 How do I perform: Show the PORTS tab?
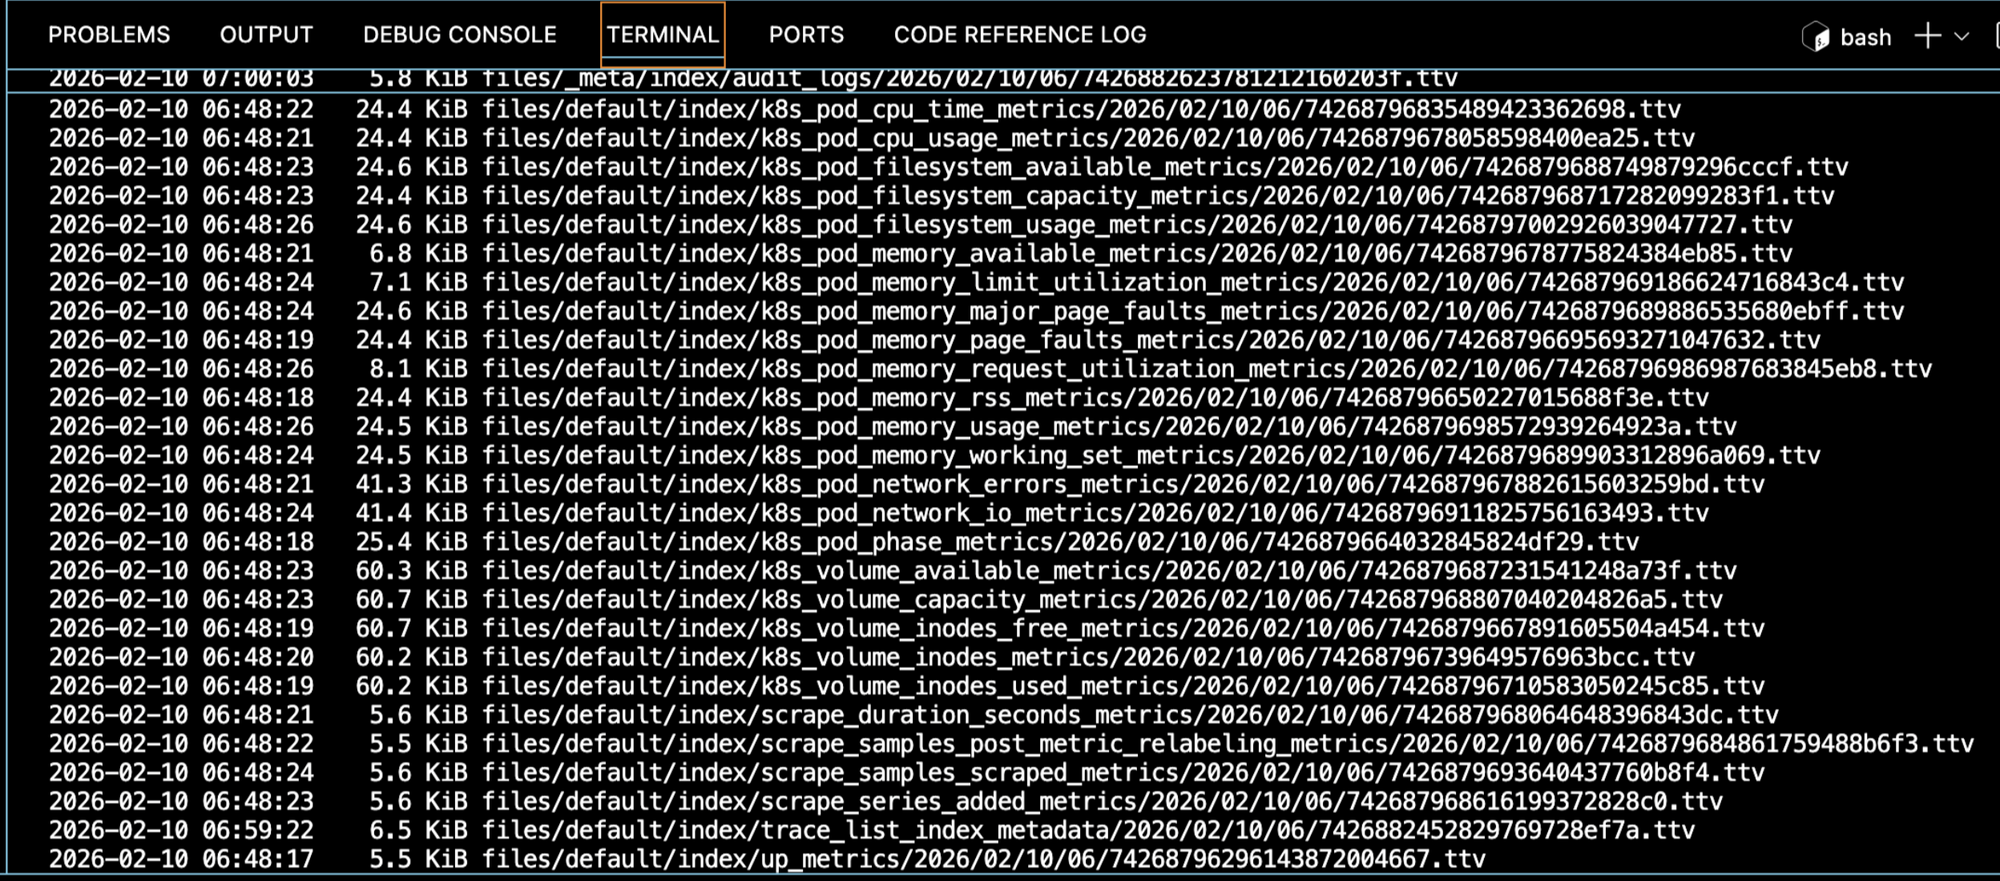tap(806, 35)
